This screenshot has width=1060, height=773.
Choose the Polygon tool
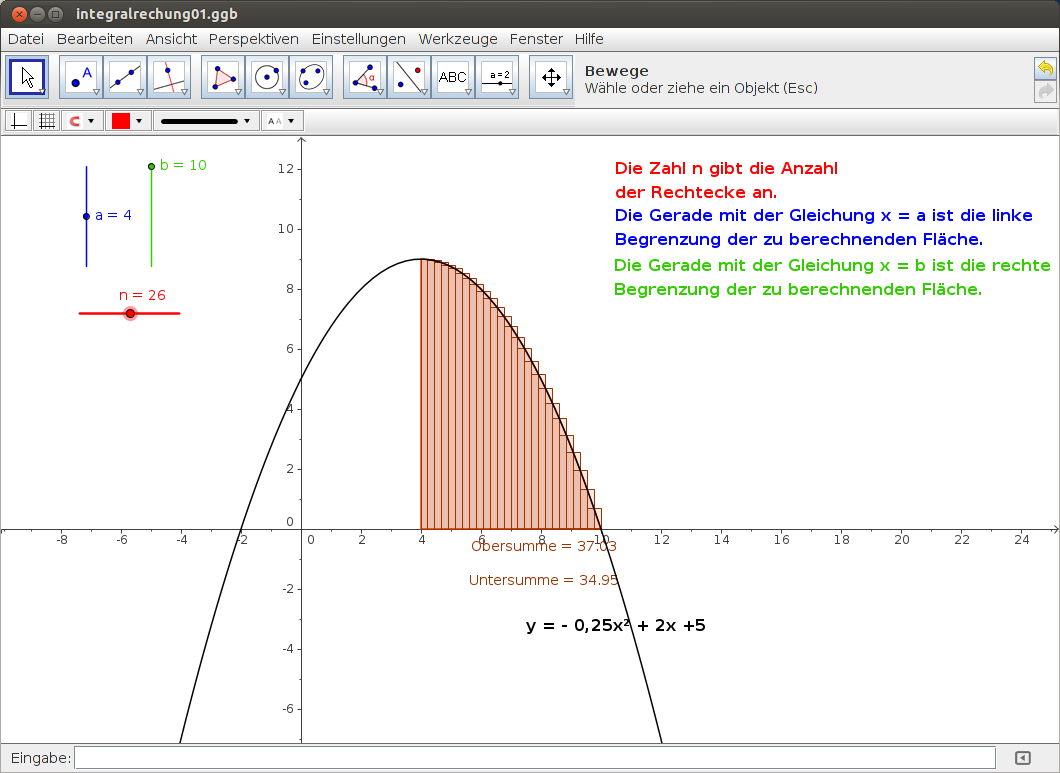coord(221,77)
